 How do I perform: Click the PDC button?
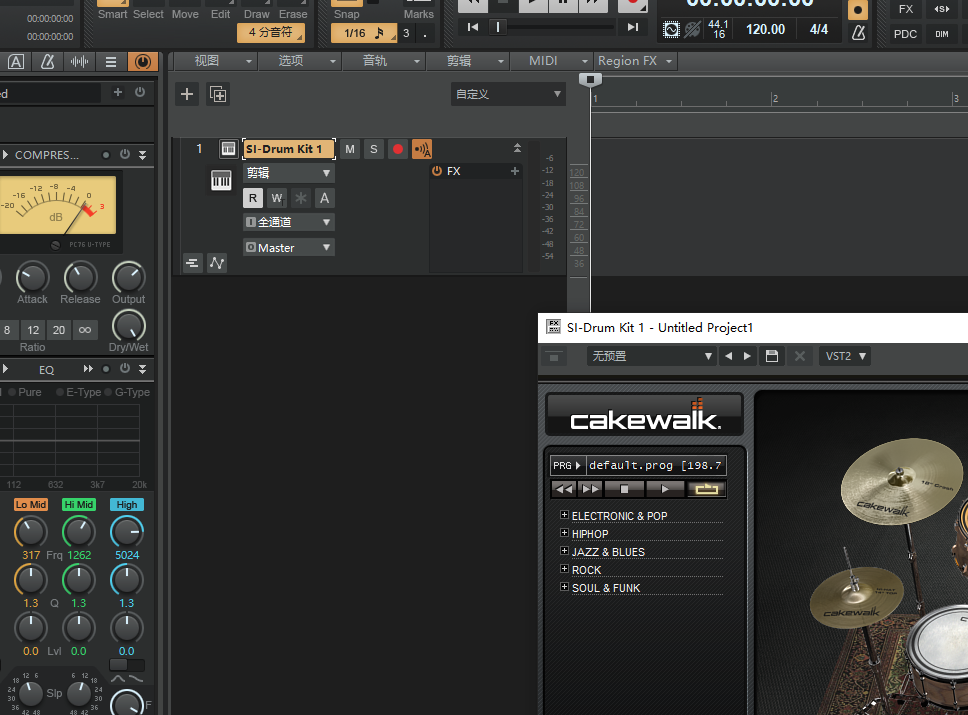tap(905, 34)
